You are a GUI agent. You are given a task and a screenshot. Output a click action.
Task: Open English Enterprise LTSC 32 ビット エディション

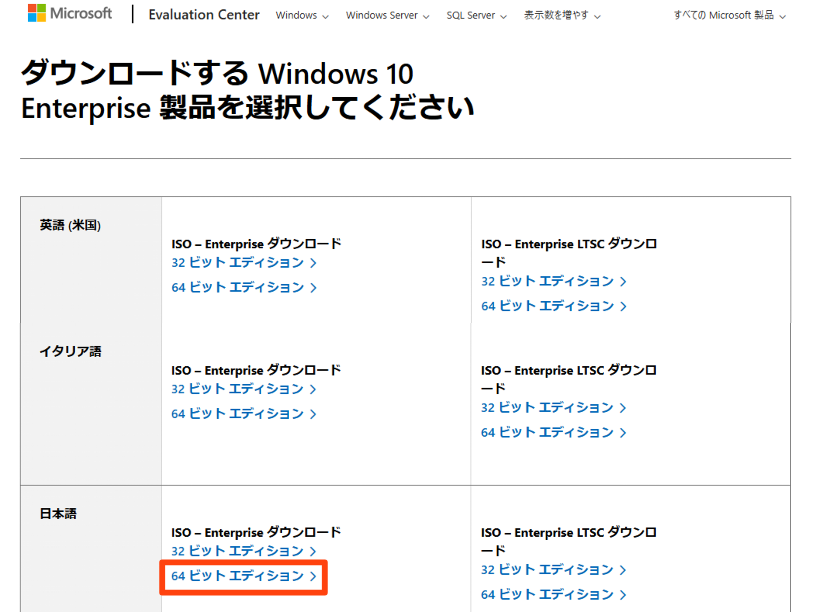[x=553, y=281]
